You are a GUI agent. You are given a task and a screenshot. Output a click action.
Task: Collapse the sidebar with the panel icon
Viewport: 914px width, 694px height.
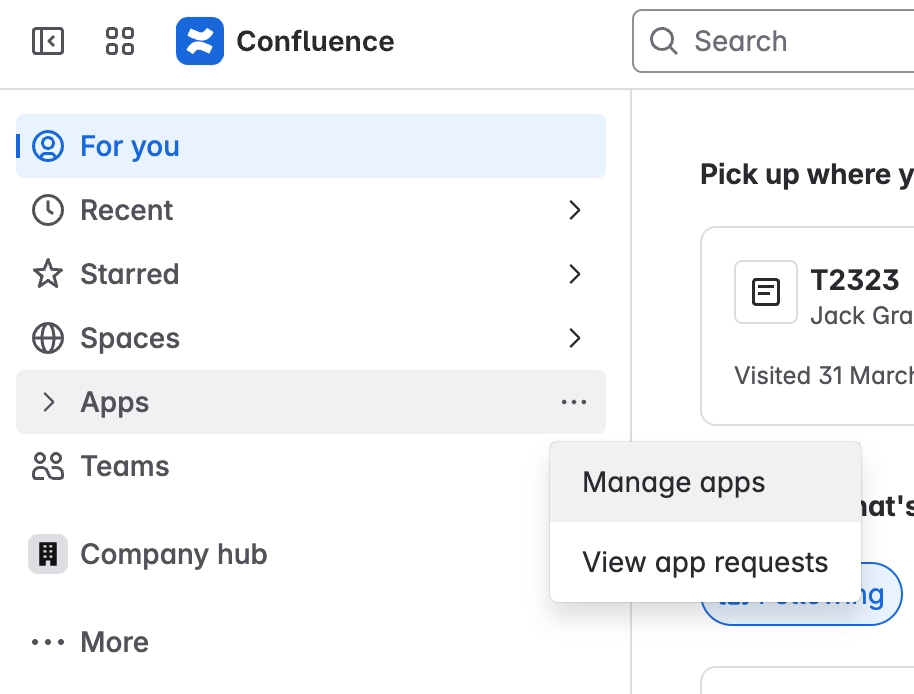(47, 41)
